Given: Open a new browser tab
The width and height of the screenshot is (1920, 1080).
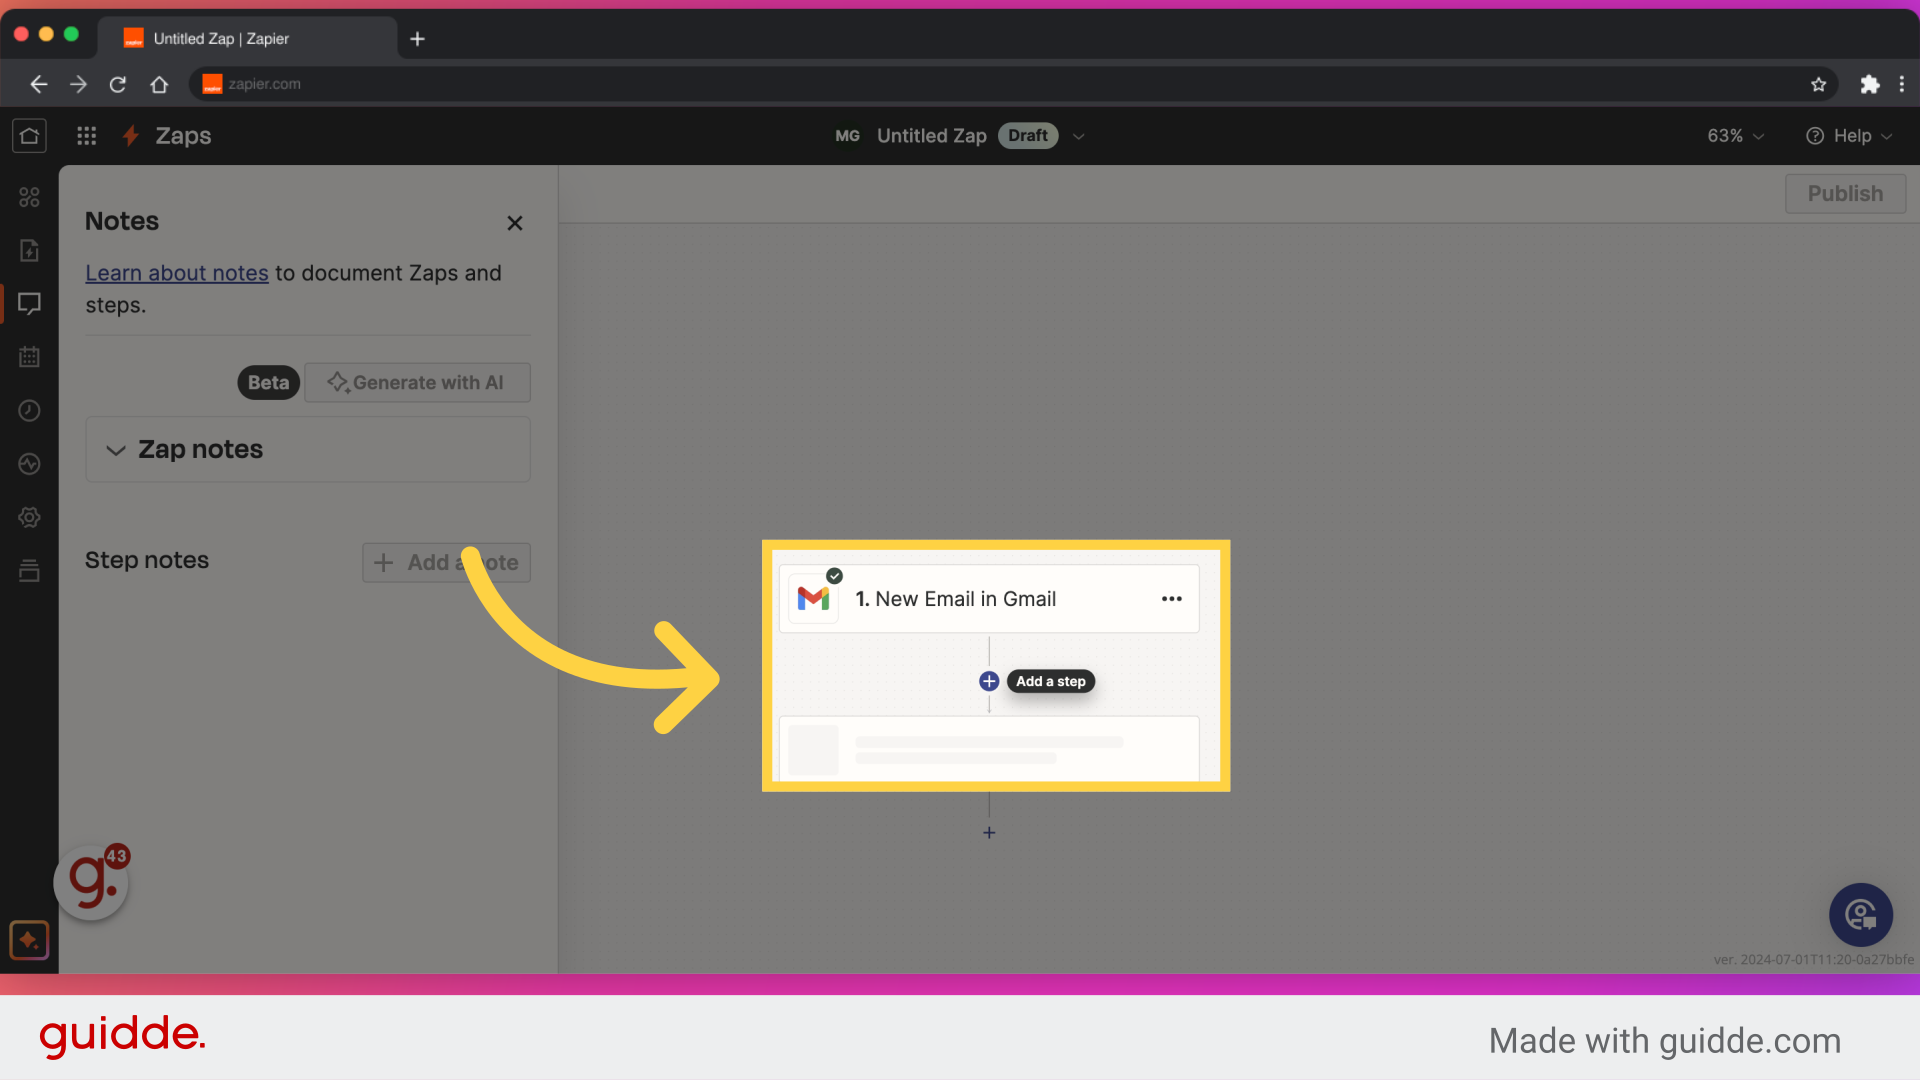Looking at the screenshot, I should coord(418,38).
